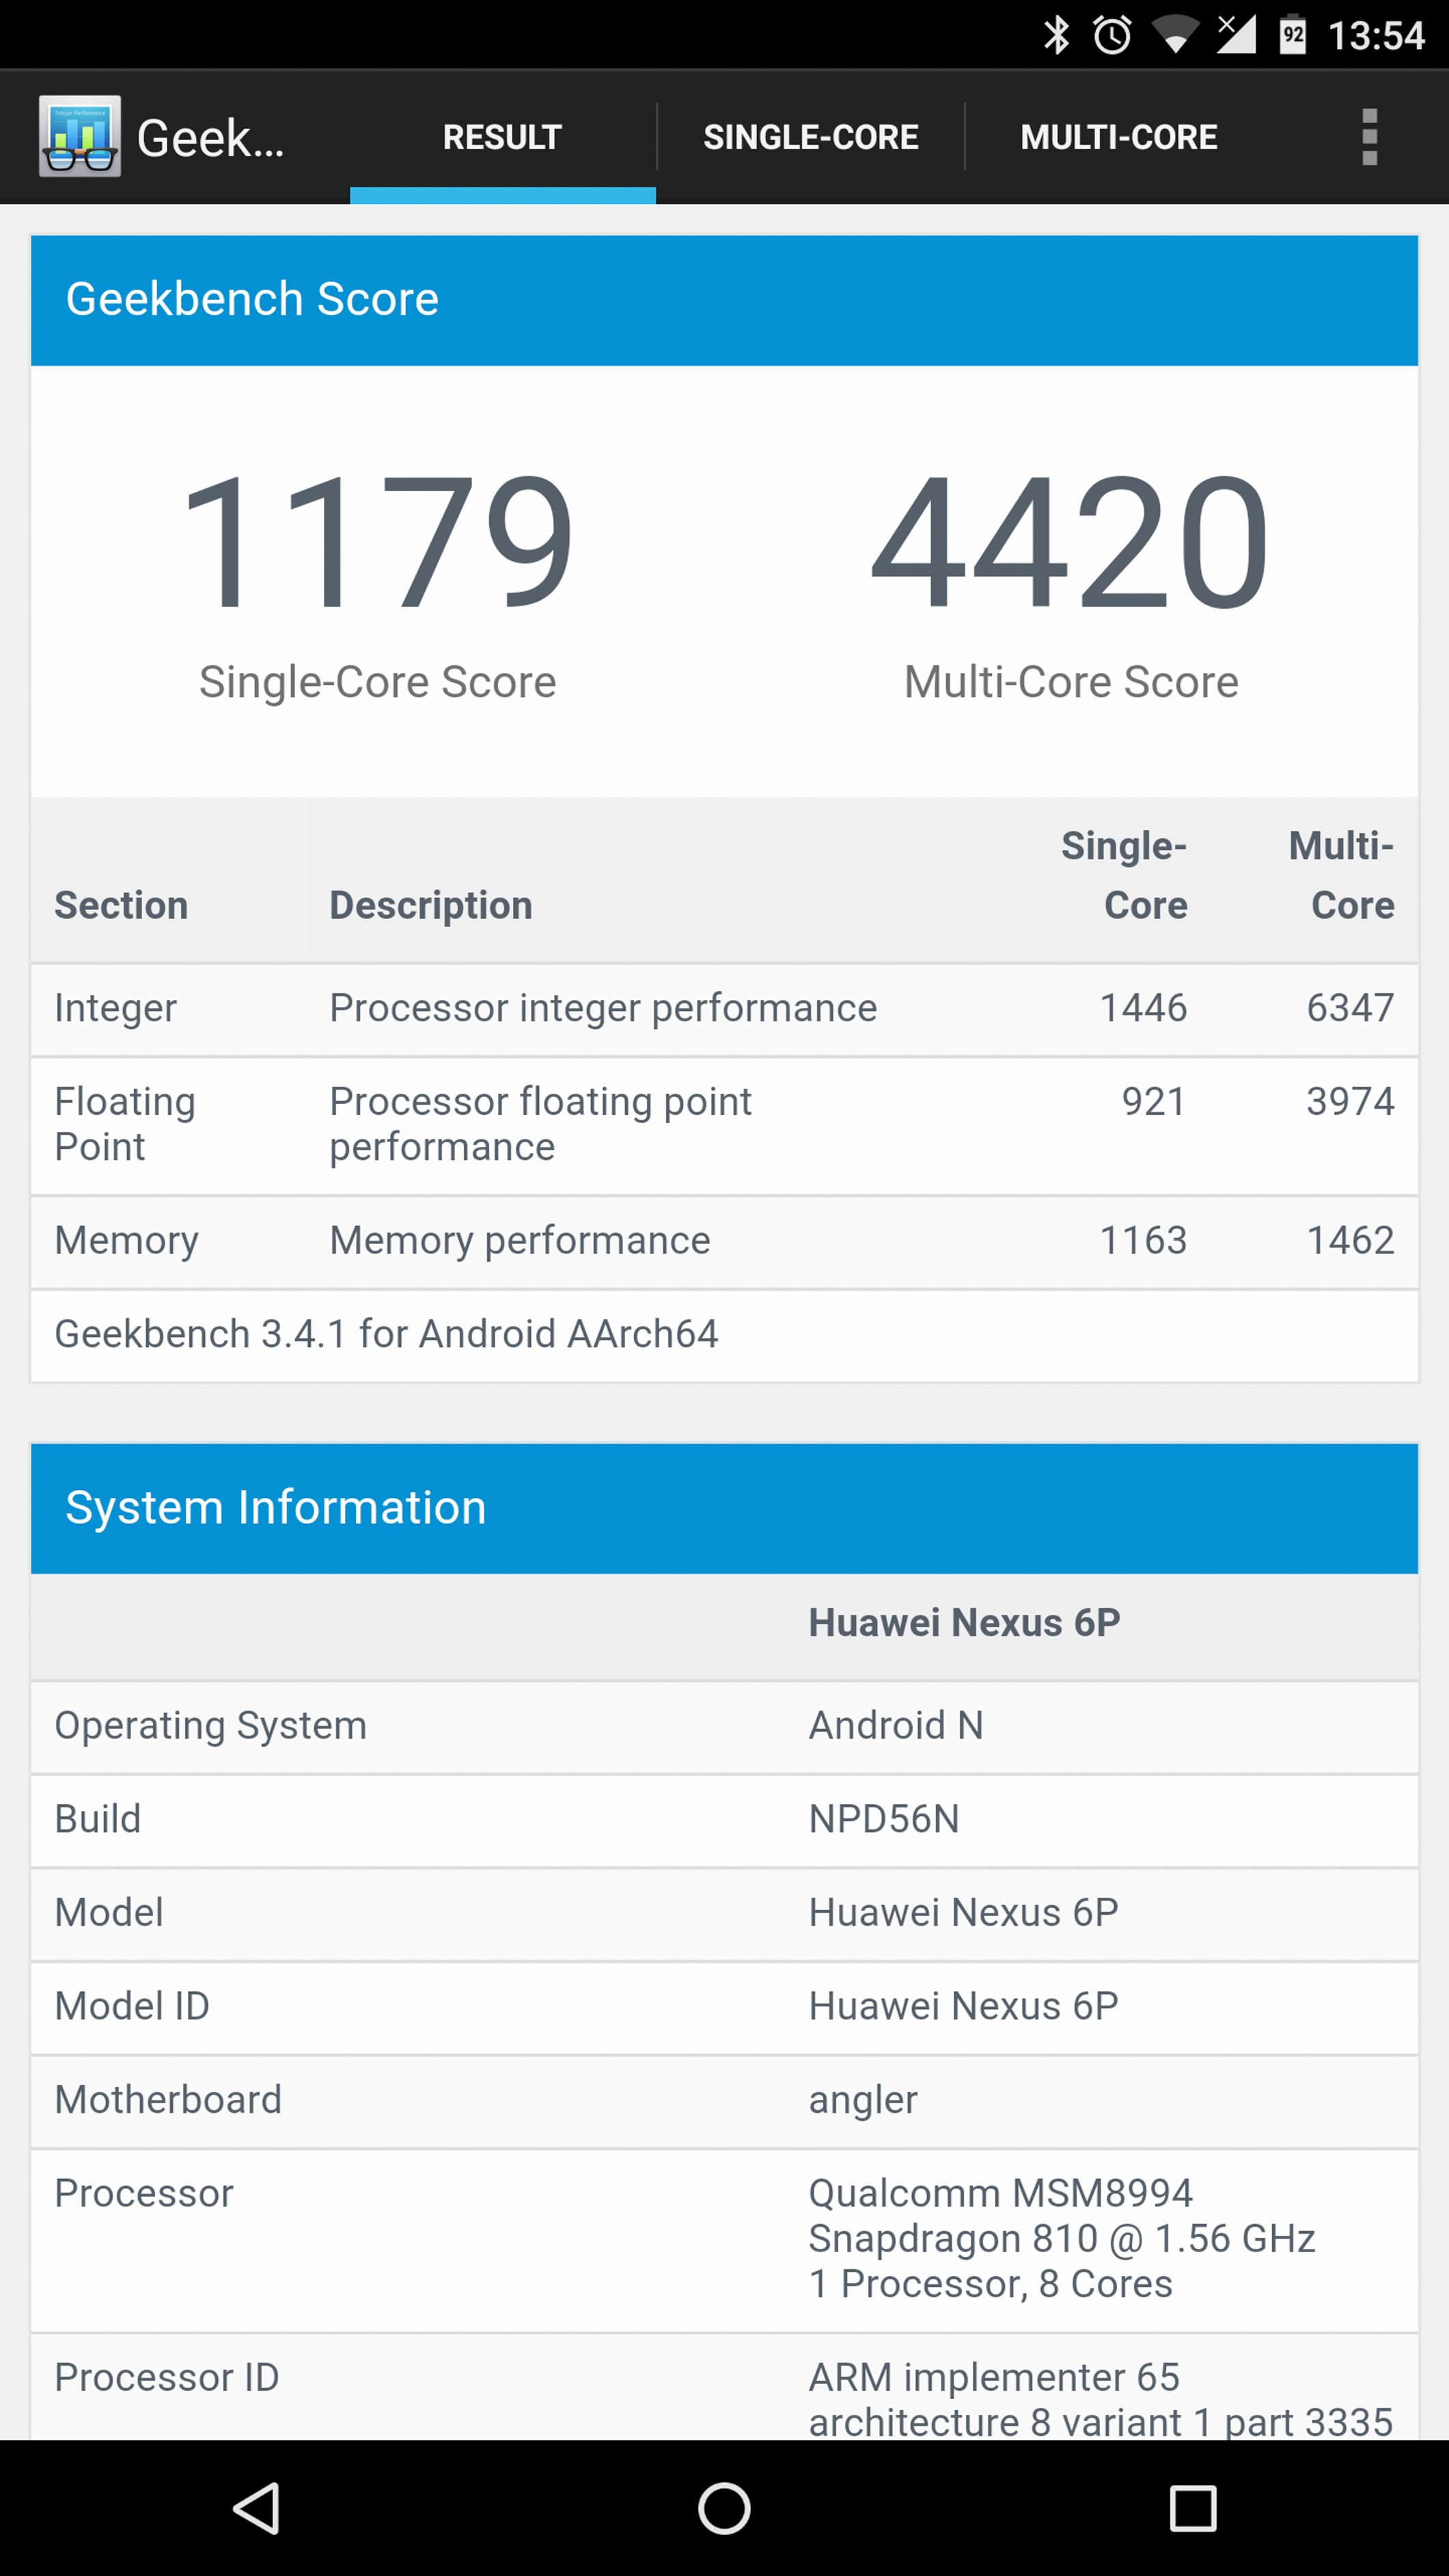
Task: Open the three-dot overflow menu
Action: [x=1369, y=137]
